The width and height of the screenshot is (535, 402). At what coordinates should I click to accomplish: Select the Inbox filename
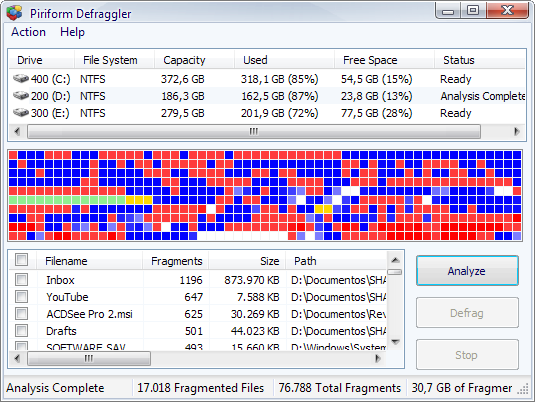tap(60, 280)
